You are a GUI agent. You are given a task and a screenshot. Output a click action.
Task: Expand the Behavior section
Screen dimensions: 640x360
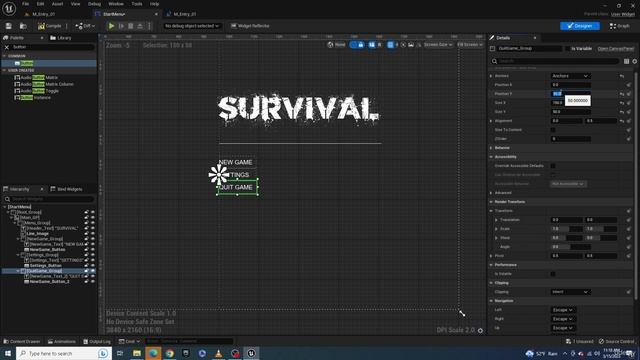[x=491, y=148]
